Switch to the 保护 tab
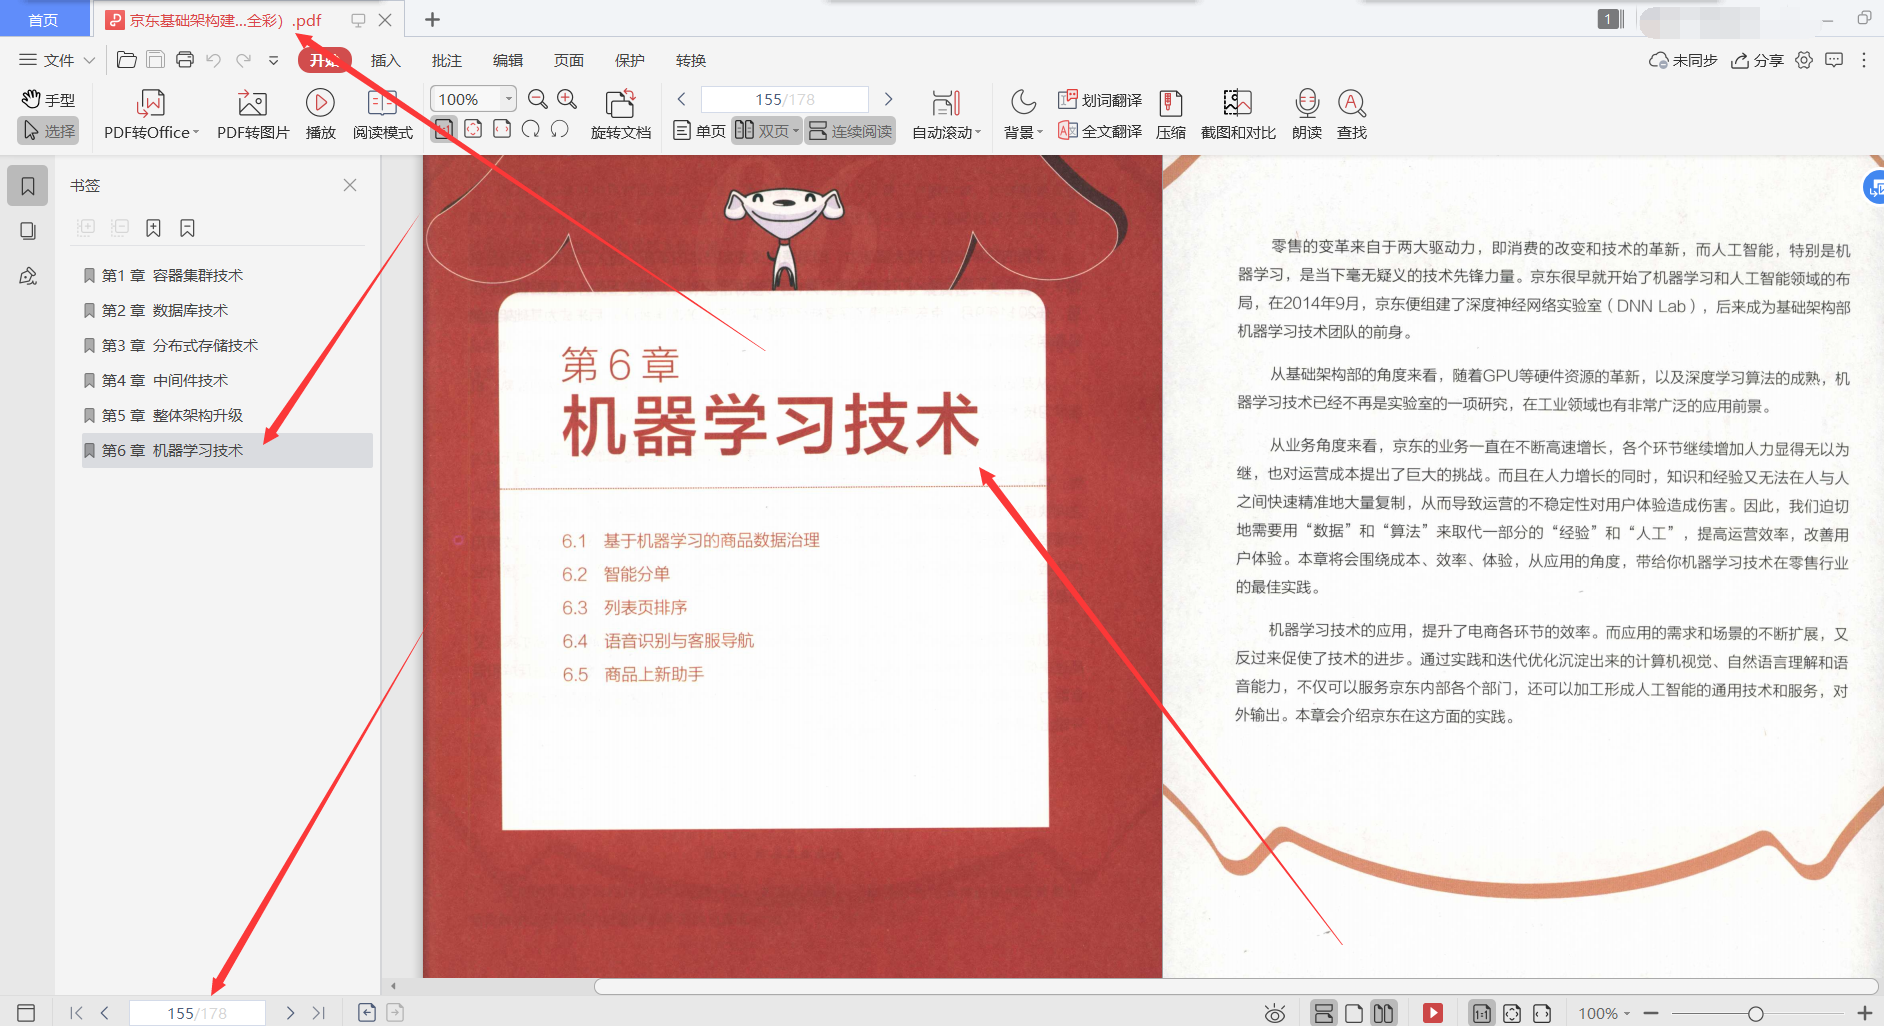This screenshot has width=1884, height=1026. [x=630, y=60]
